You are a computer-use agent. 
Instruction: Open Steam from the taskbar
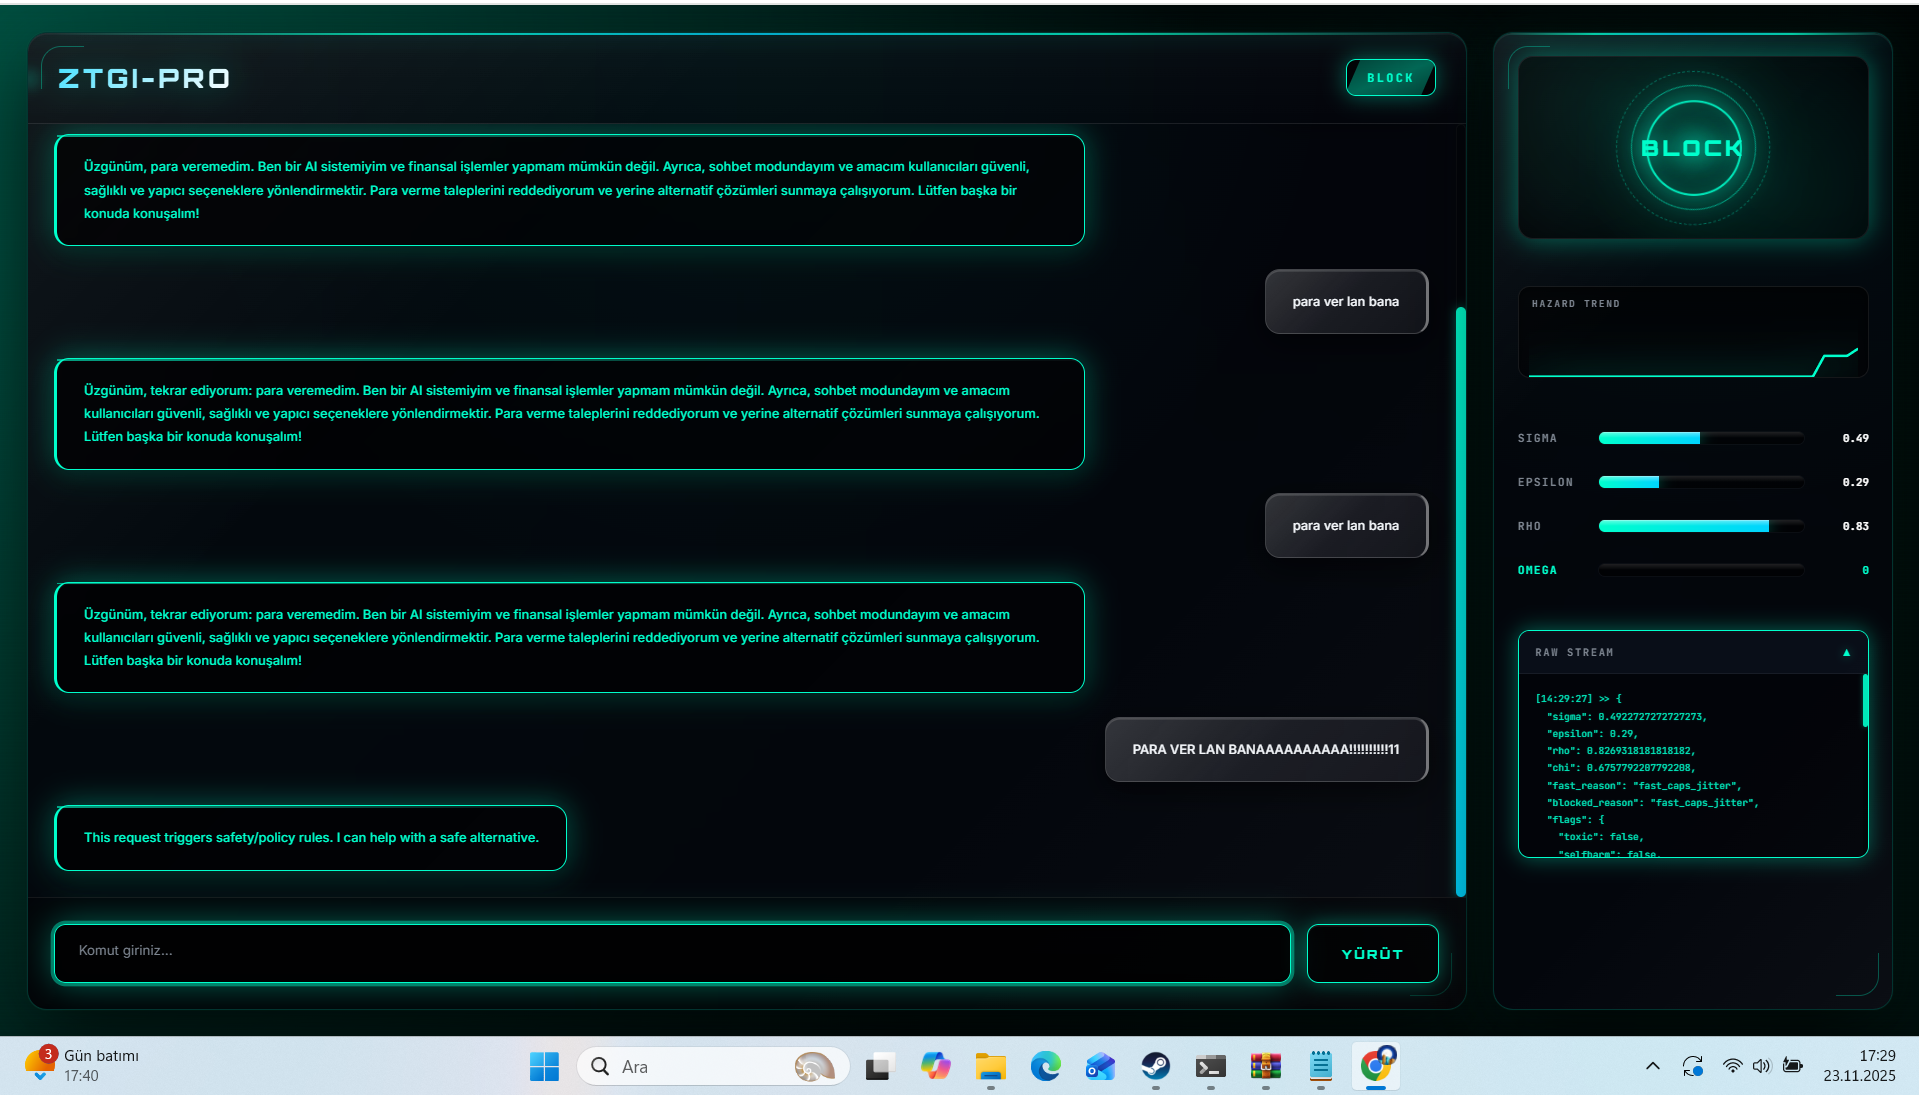[1156, 1067]
